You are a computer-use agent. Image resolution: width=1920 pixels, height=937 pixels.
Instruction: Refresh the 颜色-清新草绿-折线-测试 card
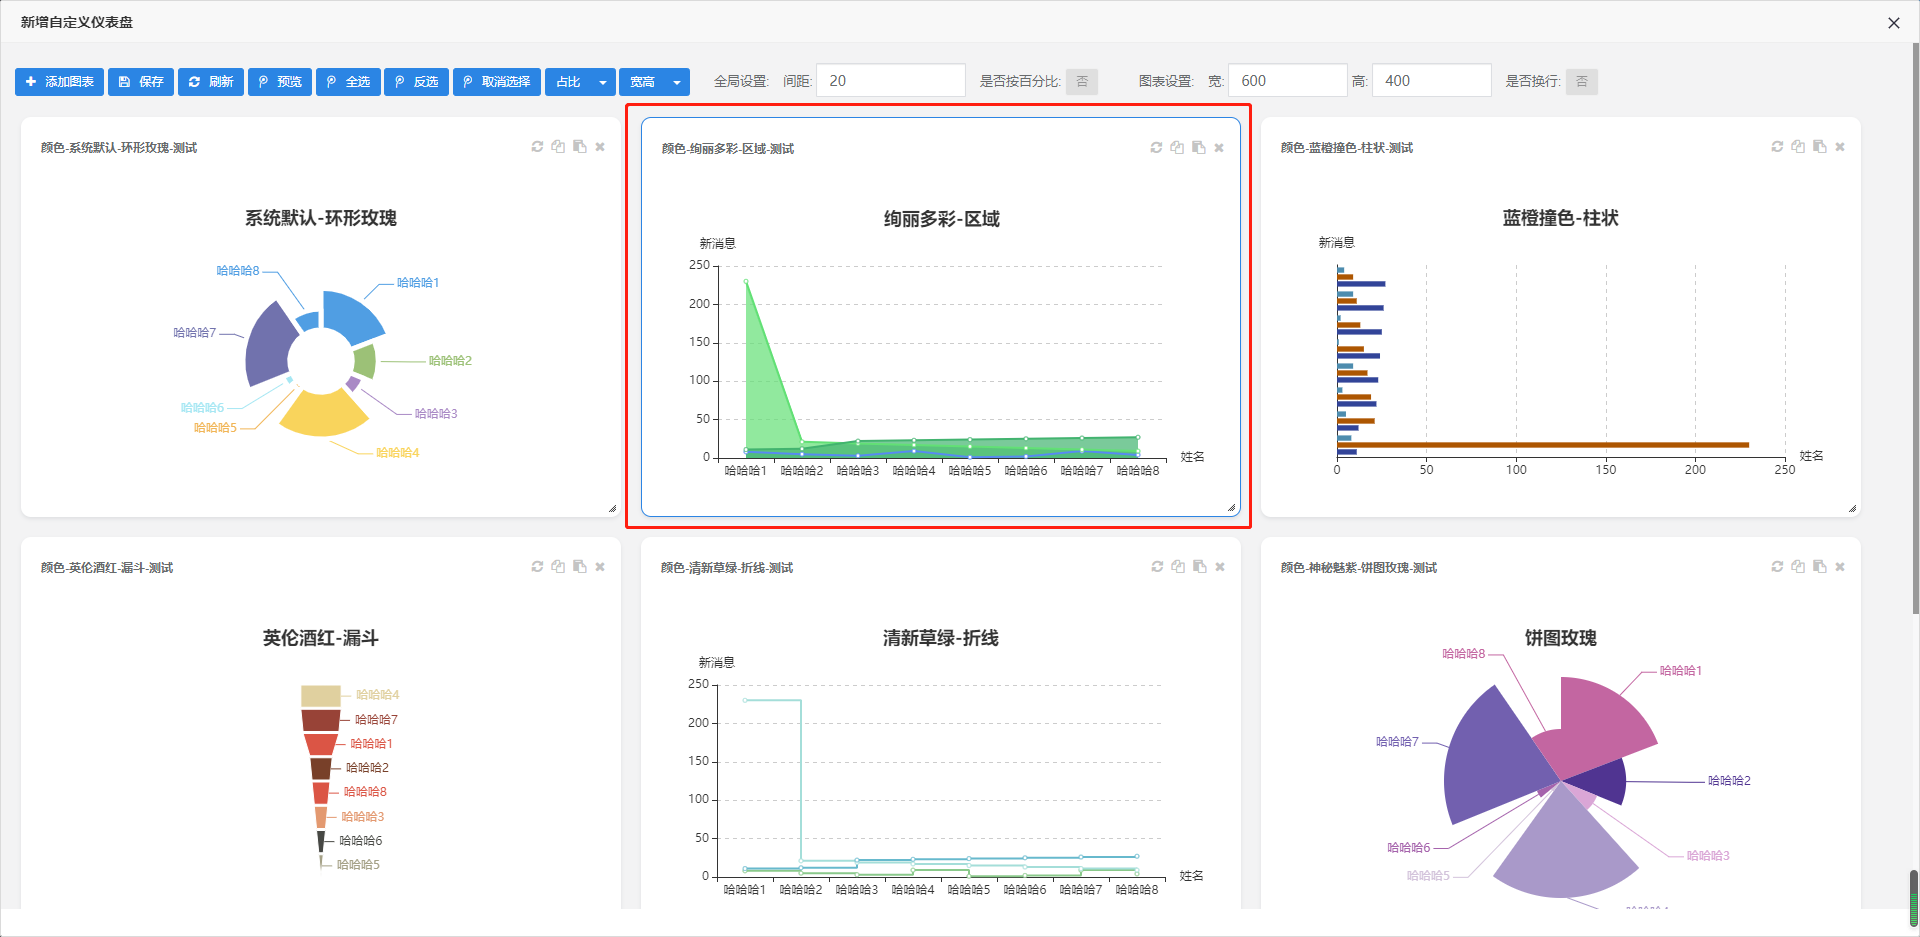(x=1157, y=567)
